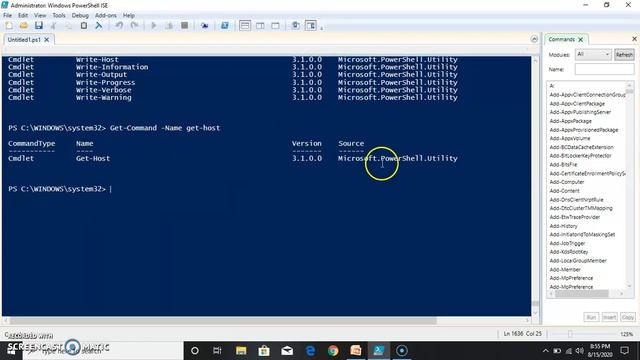Expand the Modules dropdown set to All
The image size is (640, 360).
(593, 54)
